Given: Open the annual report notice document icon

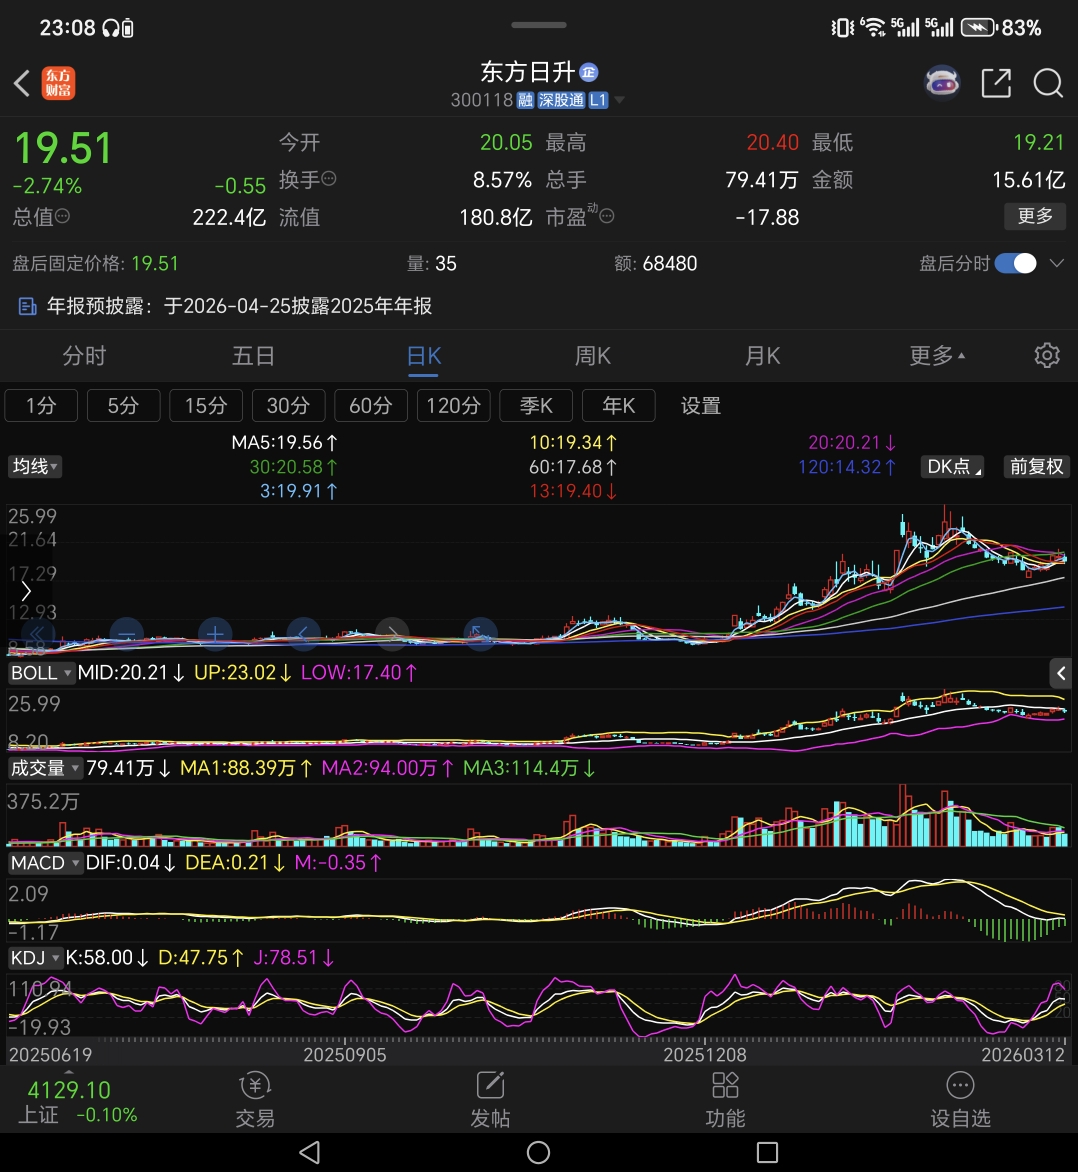Looking at the screenshot, I should point(28,306).
